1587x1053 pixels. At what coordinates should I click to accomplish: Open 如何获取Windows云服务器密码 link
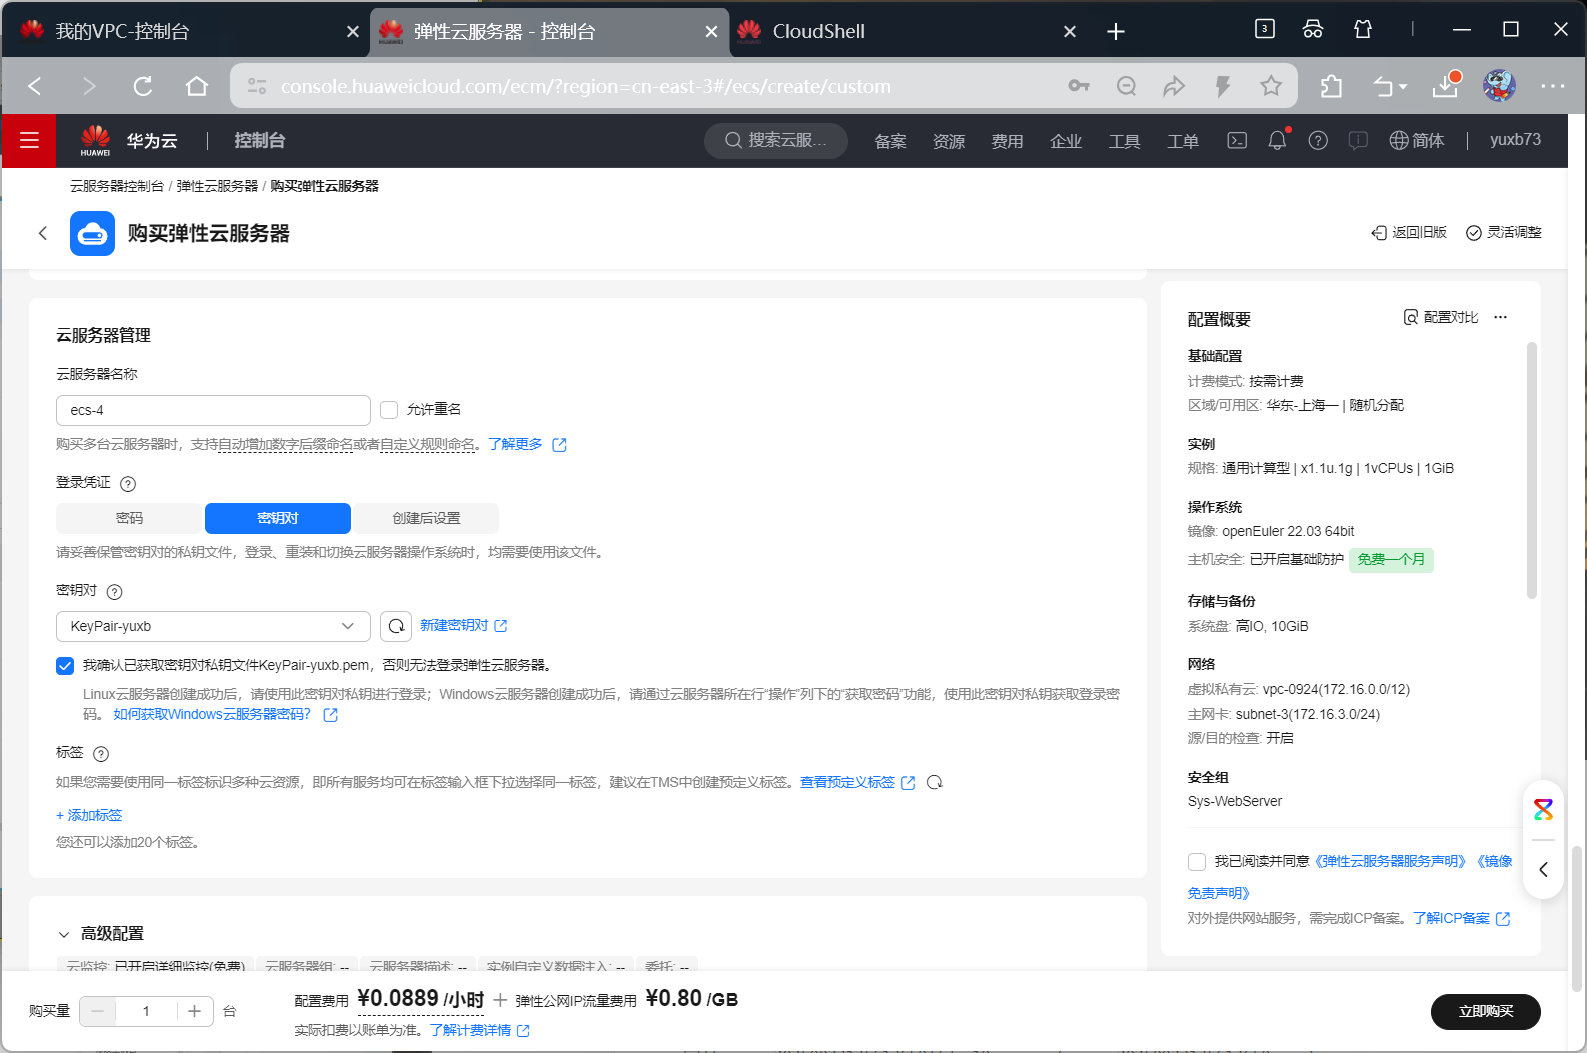(225, 715)
